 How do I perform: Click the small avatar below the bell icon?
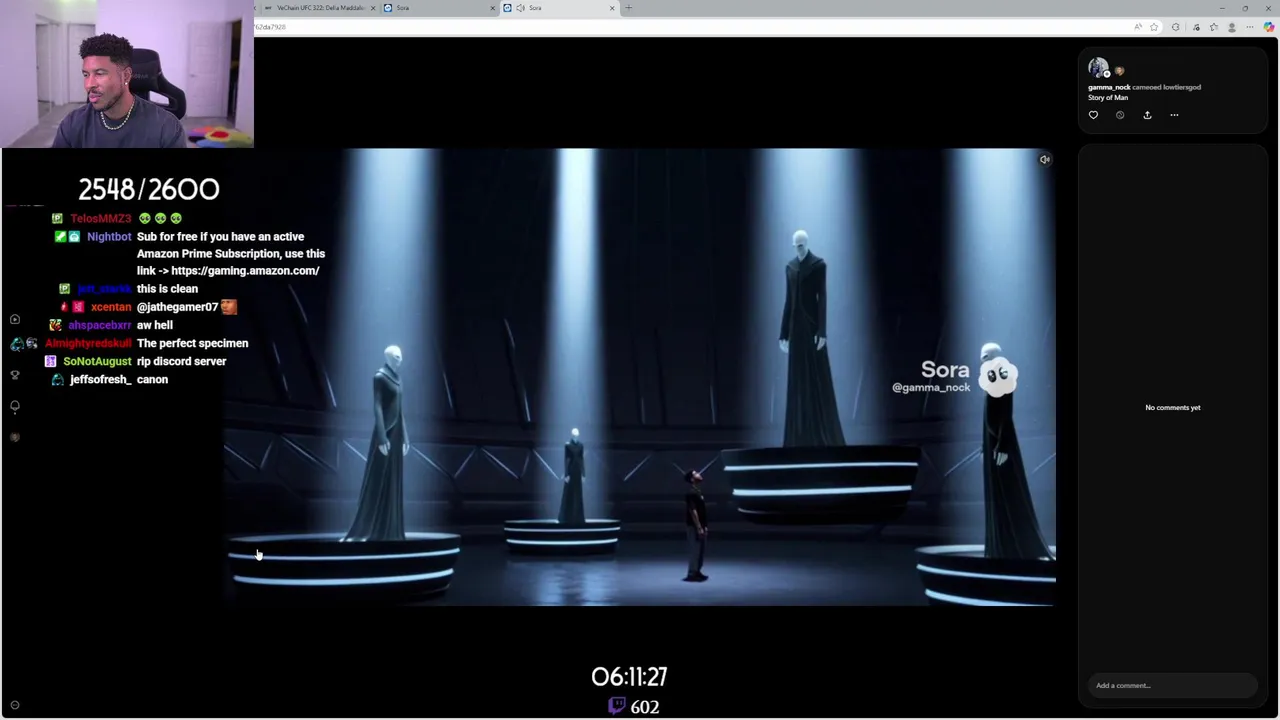[15, 437]
